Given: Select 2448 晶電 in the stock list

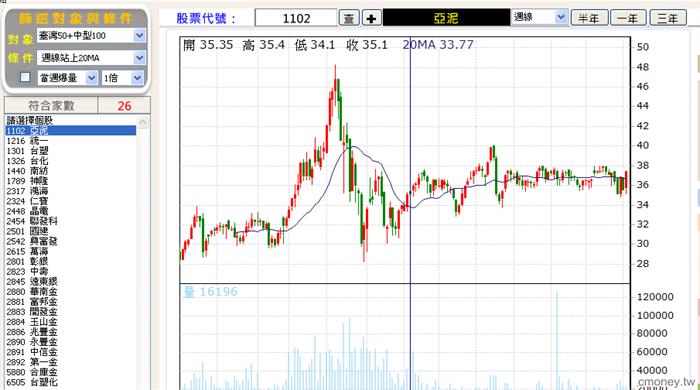Looking at the screenshot, I should coord(71,211).
